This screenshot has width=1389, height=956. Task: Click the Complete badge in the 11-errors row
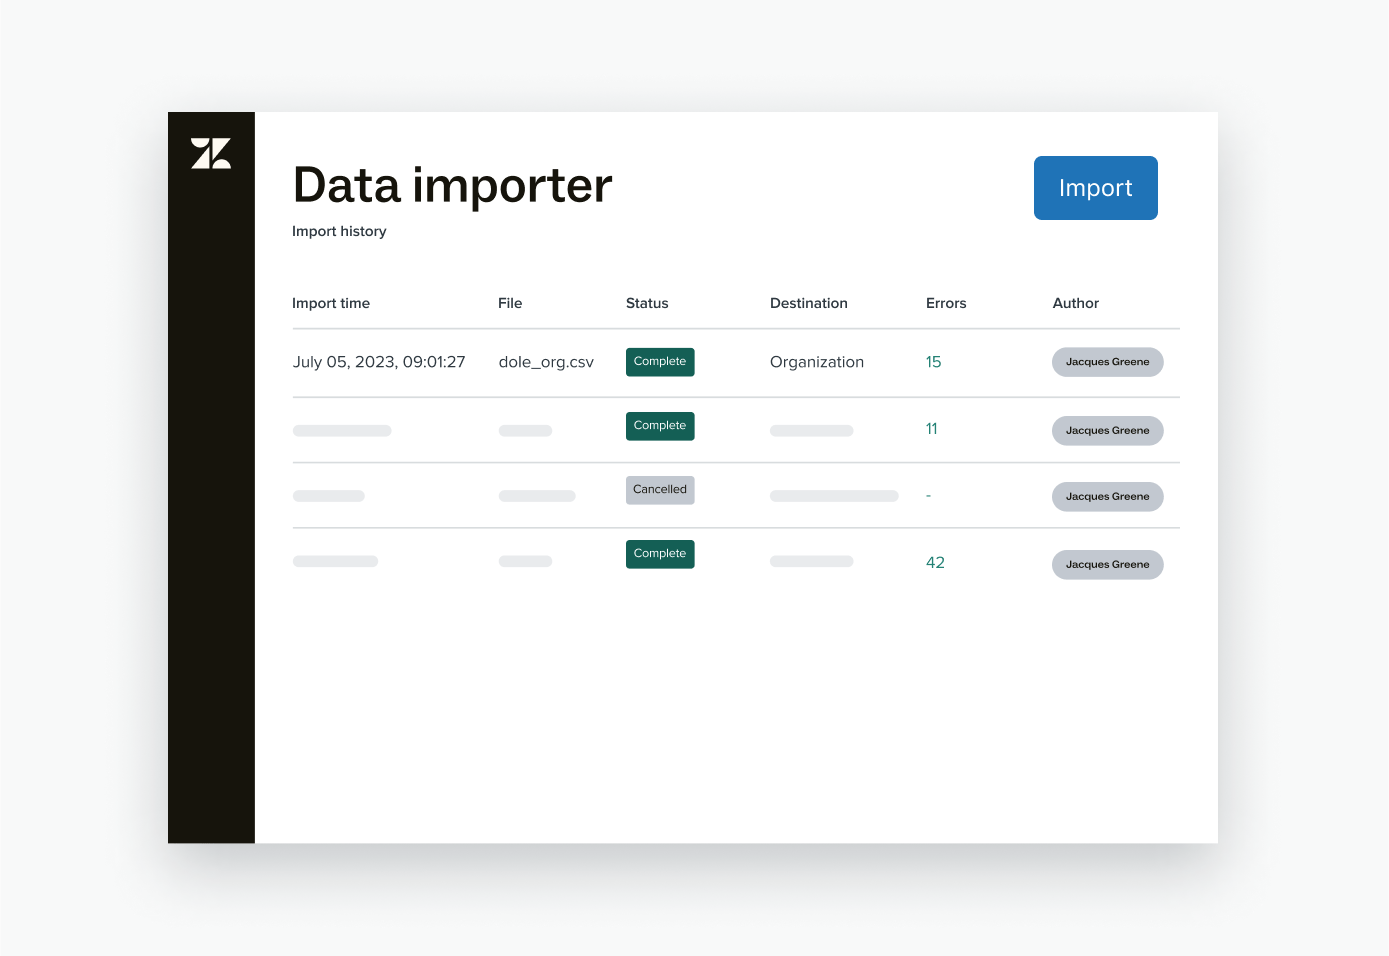(x=660, y=426)
